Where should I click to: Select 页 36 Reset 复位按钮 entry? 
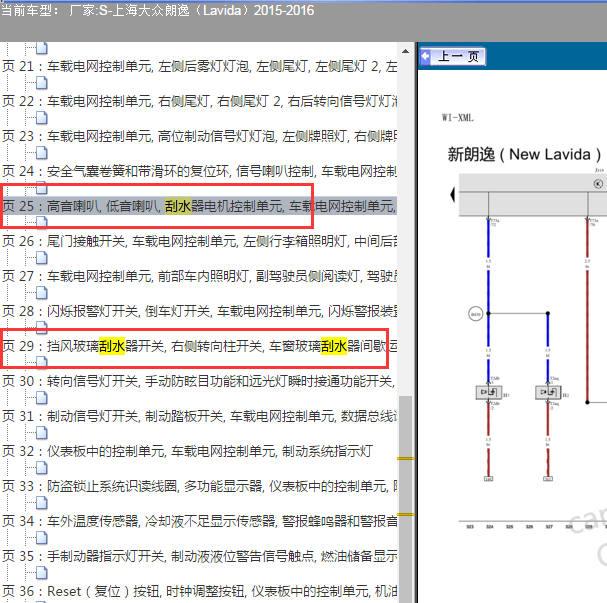click(199, 591)
